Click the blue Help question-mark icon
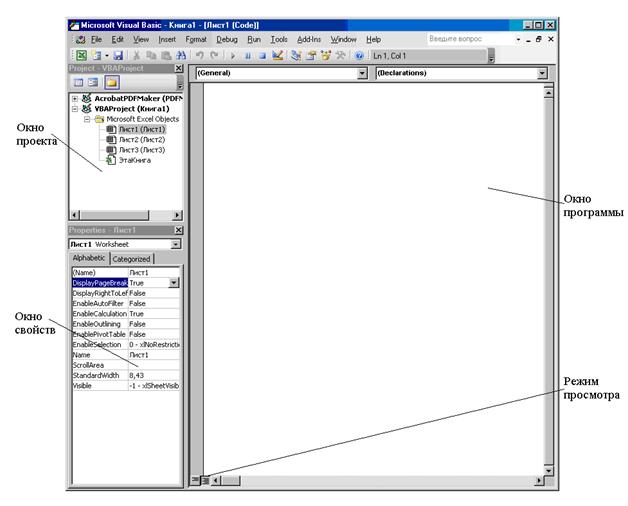Screen dimensions: 628x506 359,56
